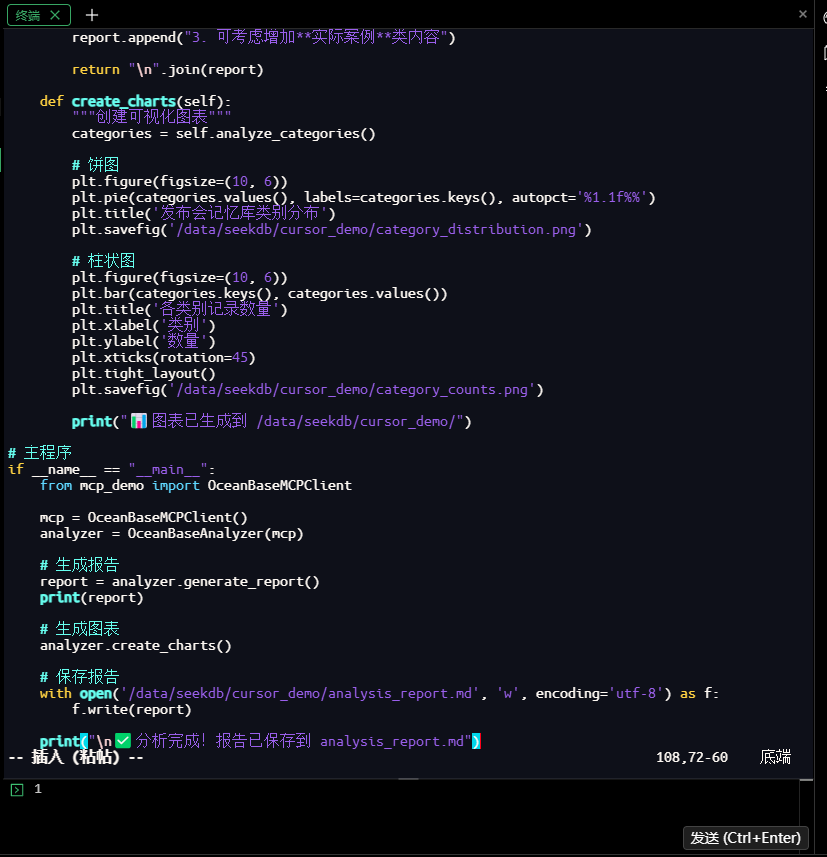Click the category_counts.png savefig path
Screen dimensions: 827x857
coord(355,389)
